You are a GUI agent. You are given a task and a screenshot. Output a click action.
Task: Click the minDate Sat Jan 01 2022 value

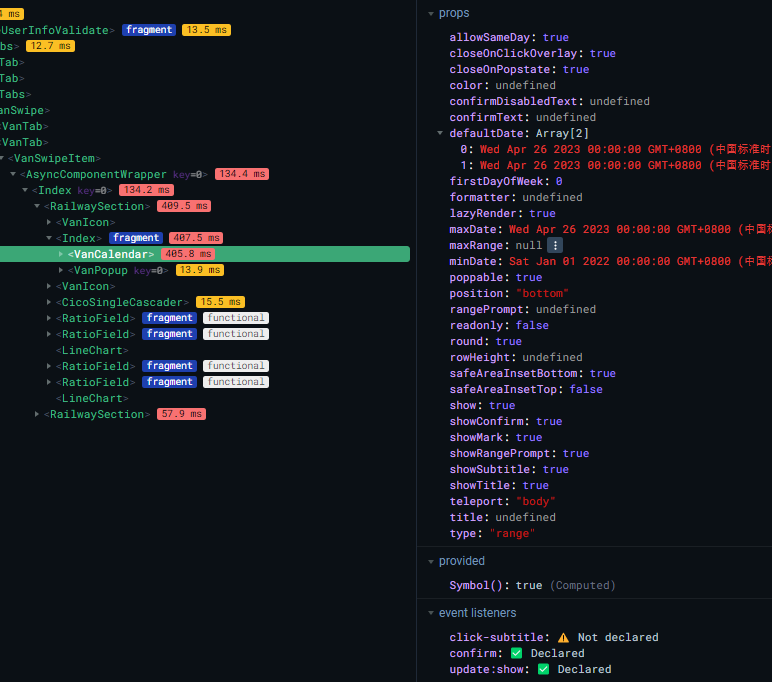[x=640, y=261]
